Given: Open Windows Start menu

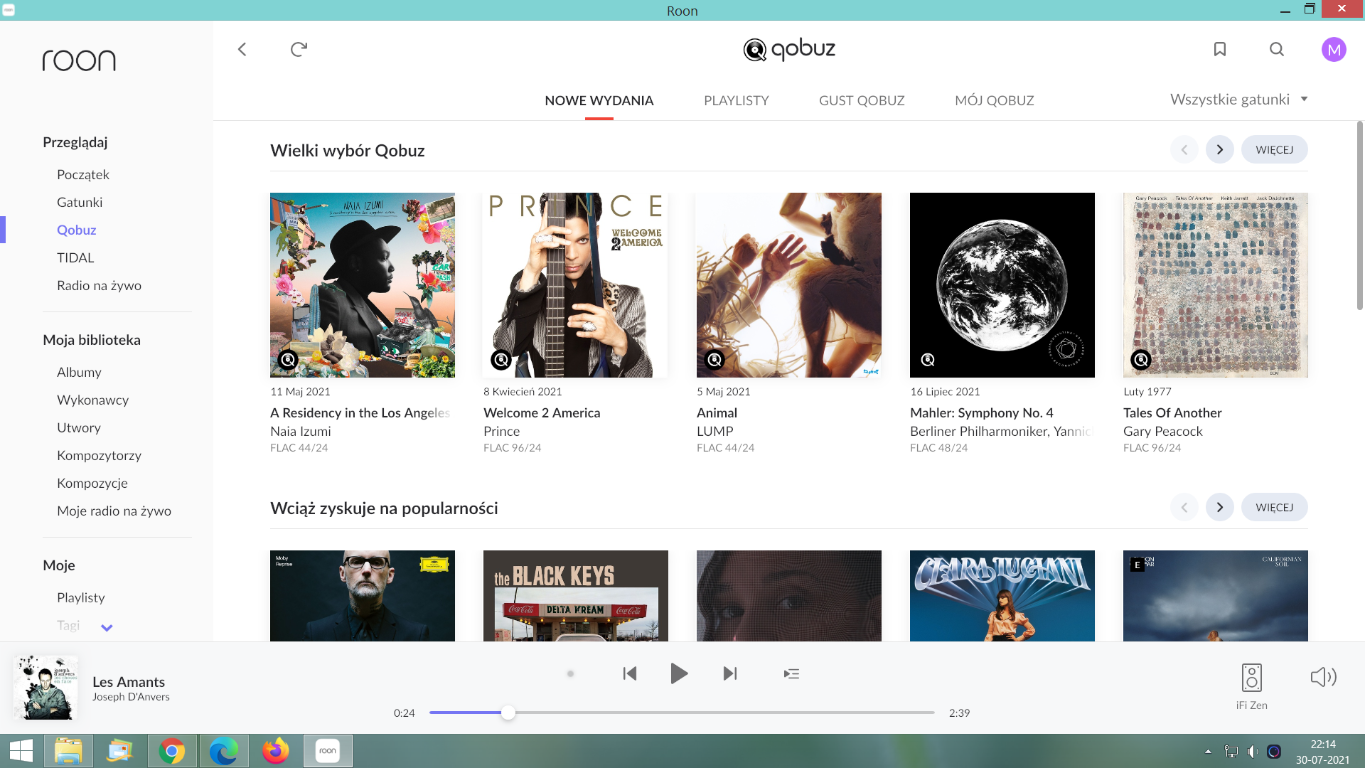Looking at the screenshot, I should [x=20, y=750].
